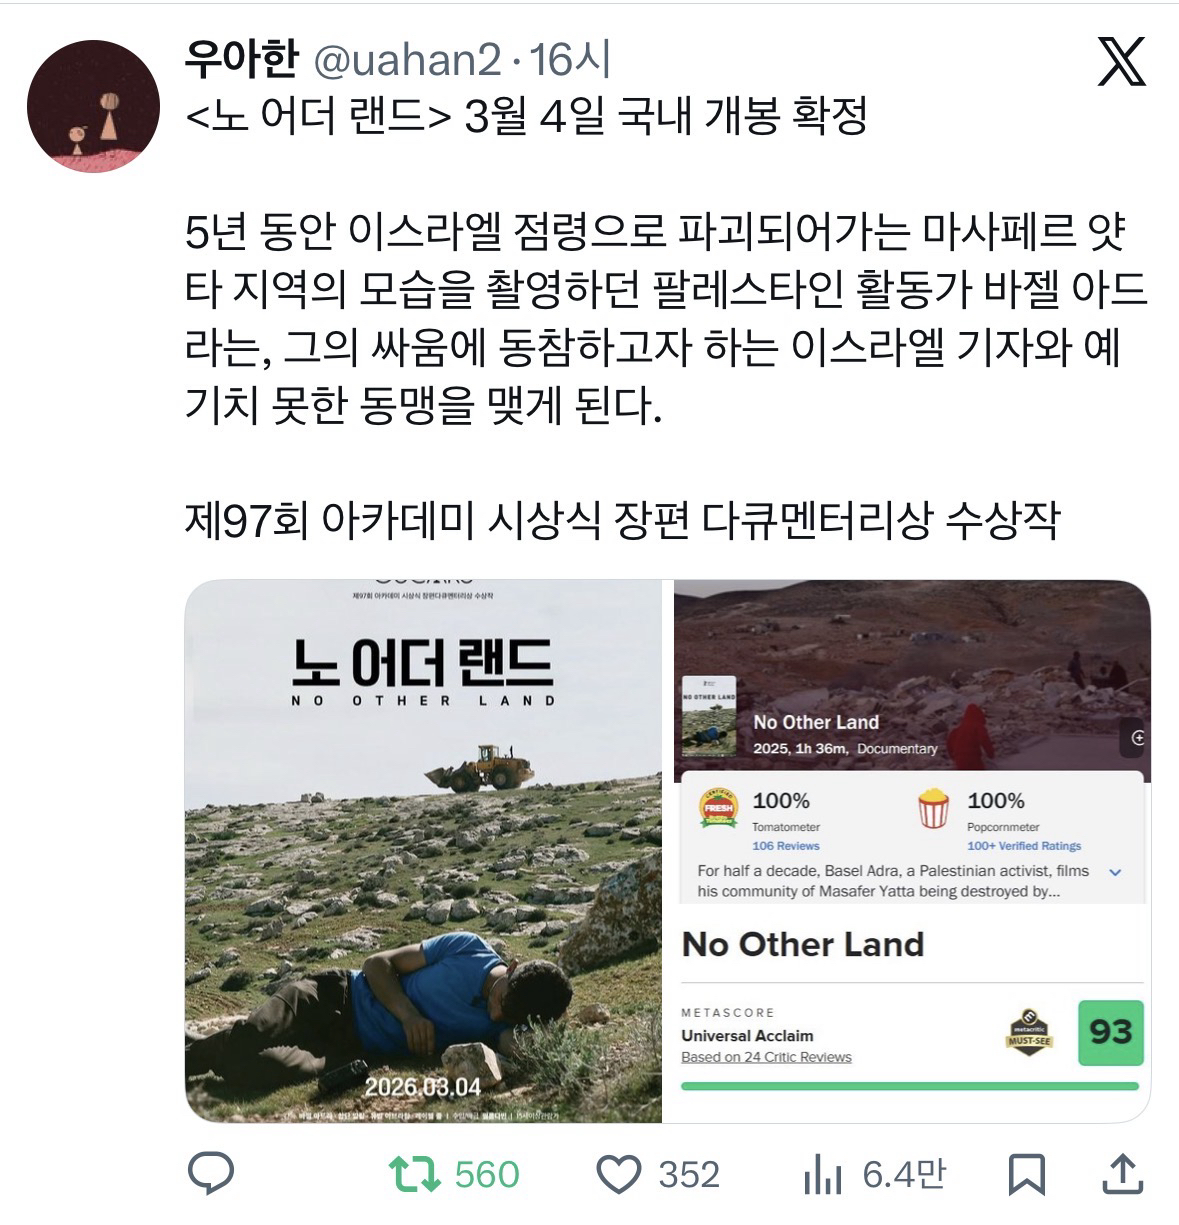Click the add-to-watchlist plus icon
This screenshot has width=1179, height=1225.
click(x=1137, y=738)
